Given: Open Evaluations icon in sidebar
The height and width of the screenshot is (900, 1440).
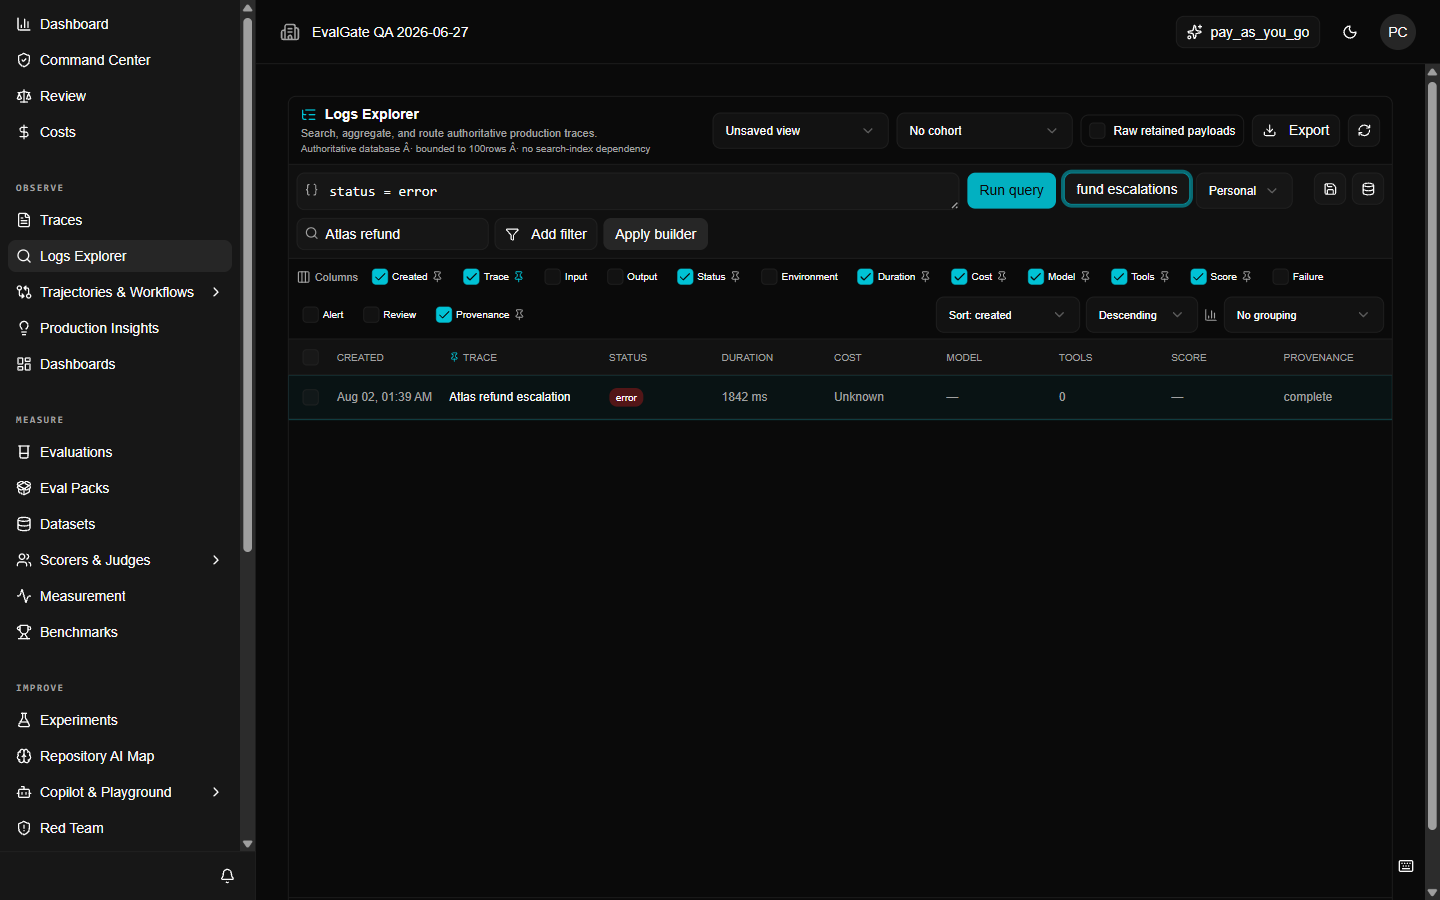Looking at the screenshot, I should (24, 452).
